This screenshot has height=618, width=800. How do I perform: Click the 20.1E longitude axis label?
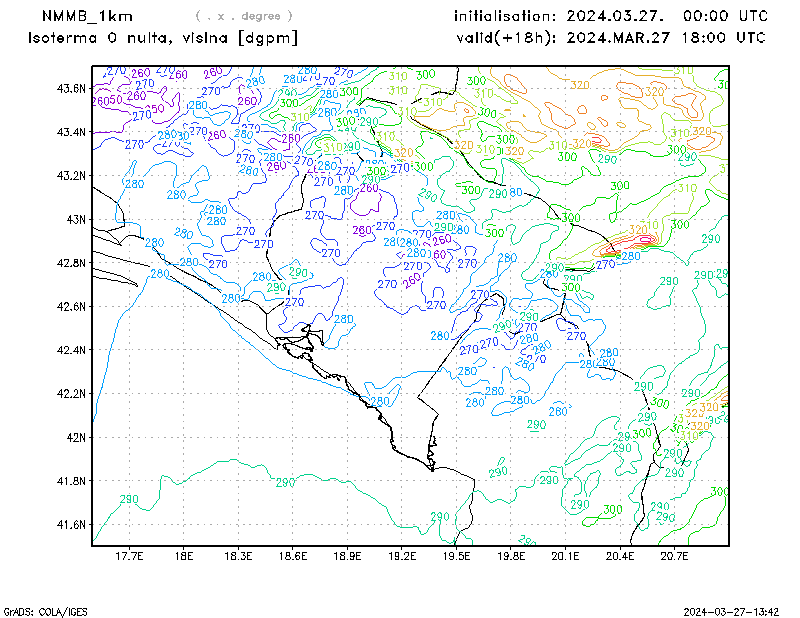point(565,556)
